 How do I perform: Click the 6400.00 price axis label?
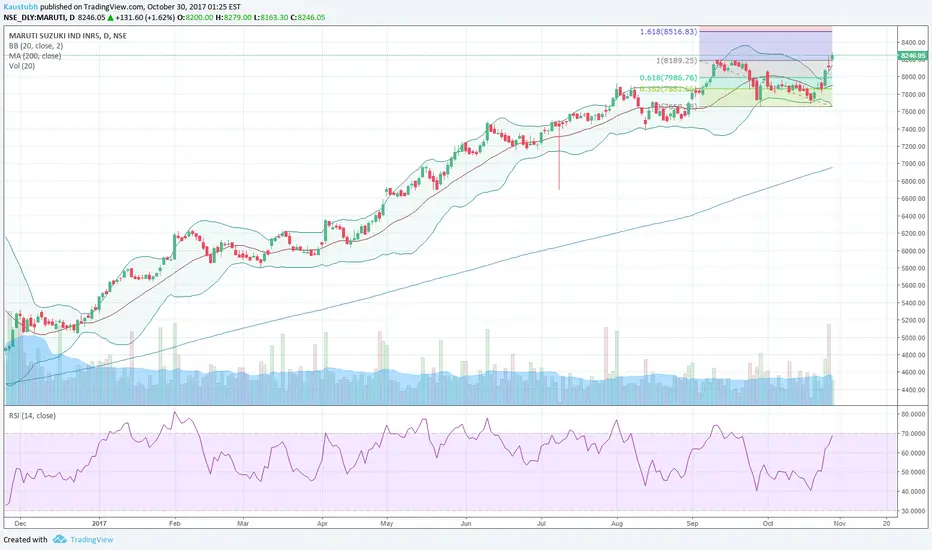913,216
